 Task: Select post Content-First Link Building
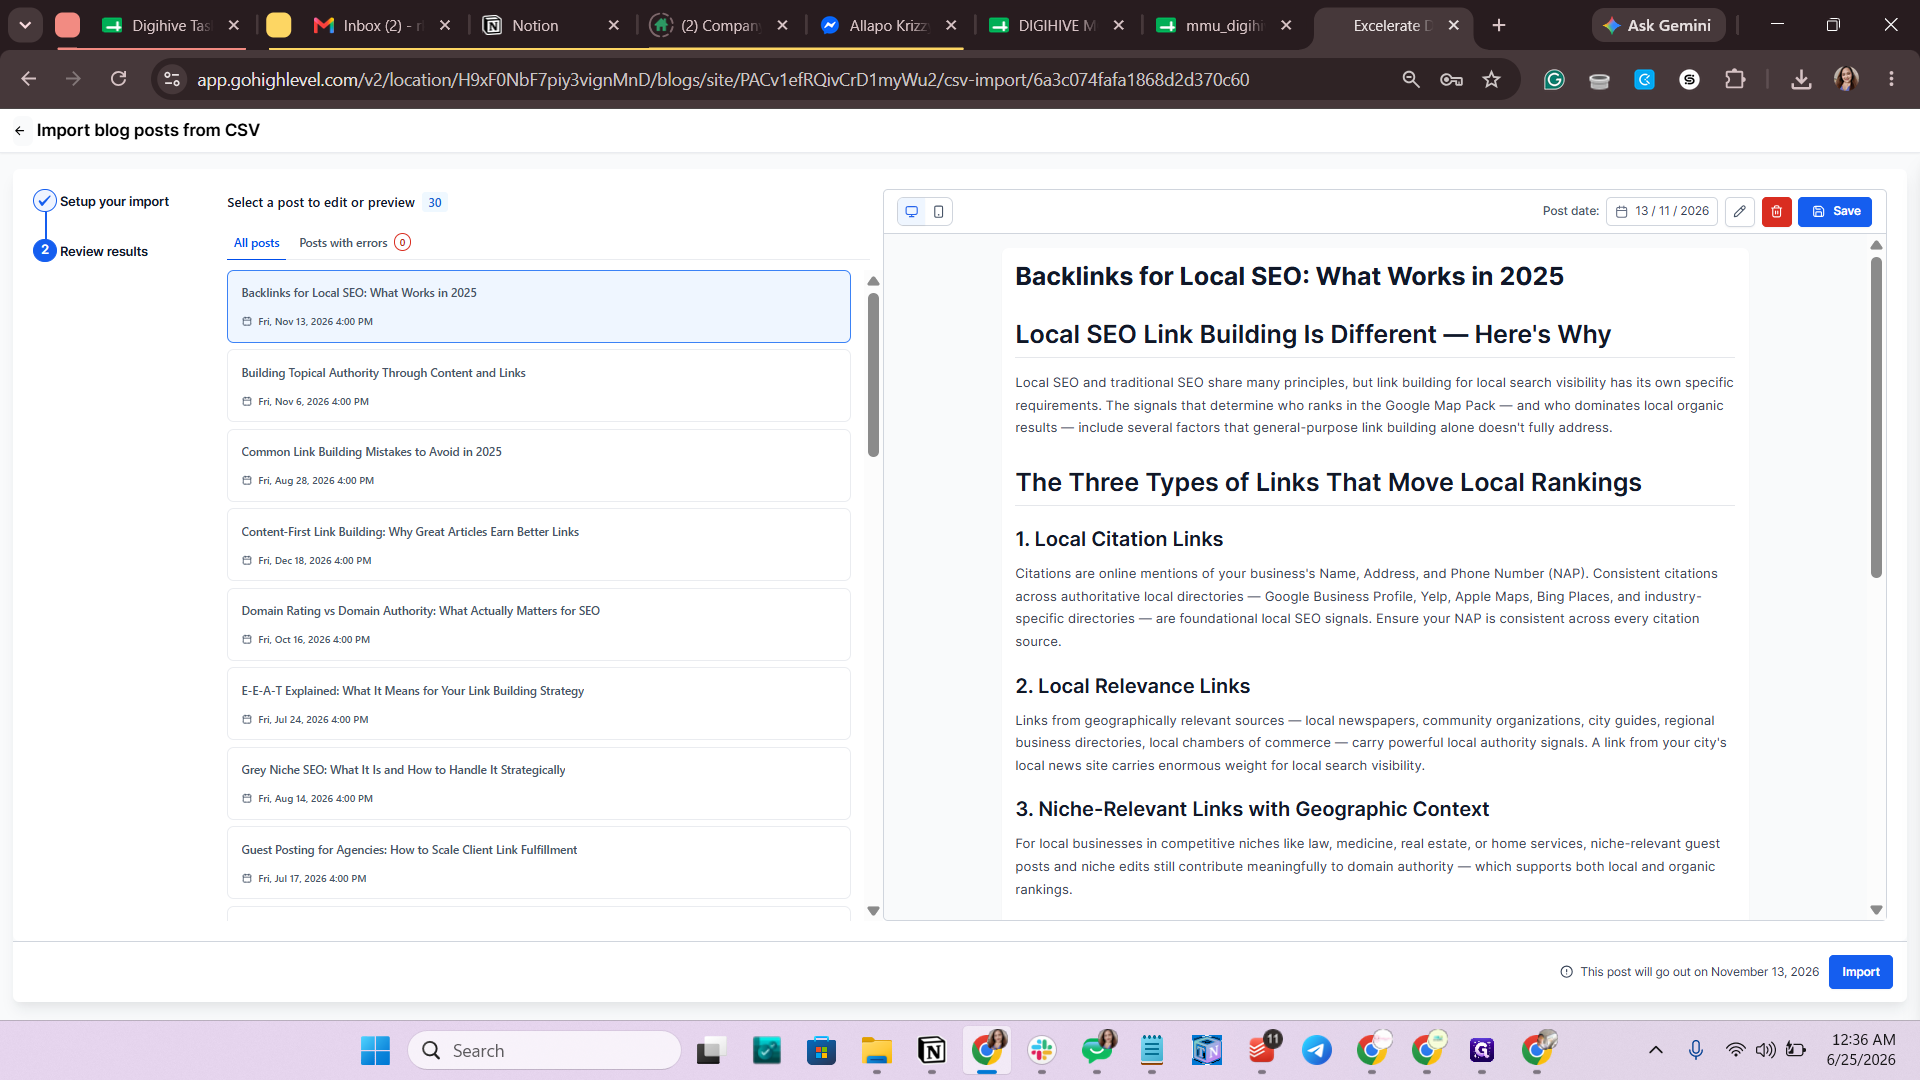[538, 545]
